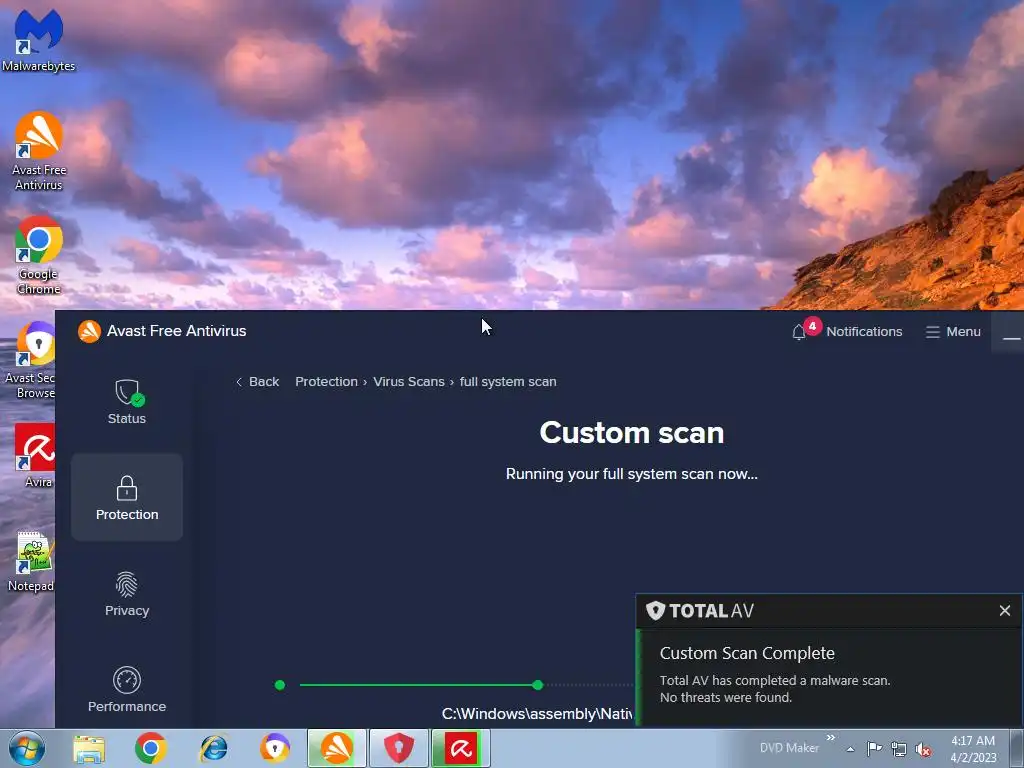
Task: Open Windows Explorer from taskbar
Action: (89, 748)
